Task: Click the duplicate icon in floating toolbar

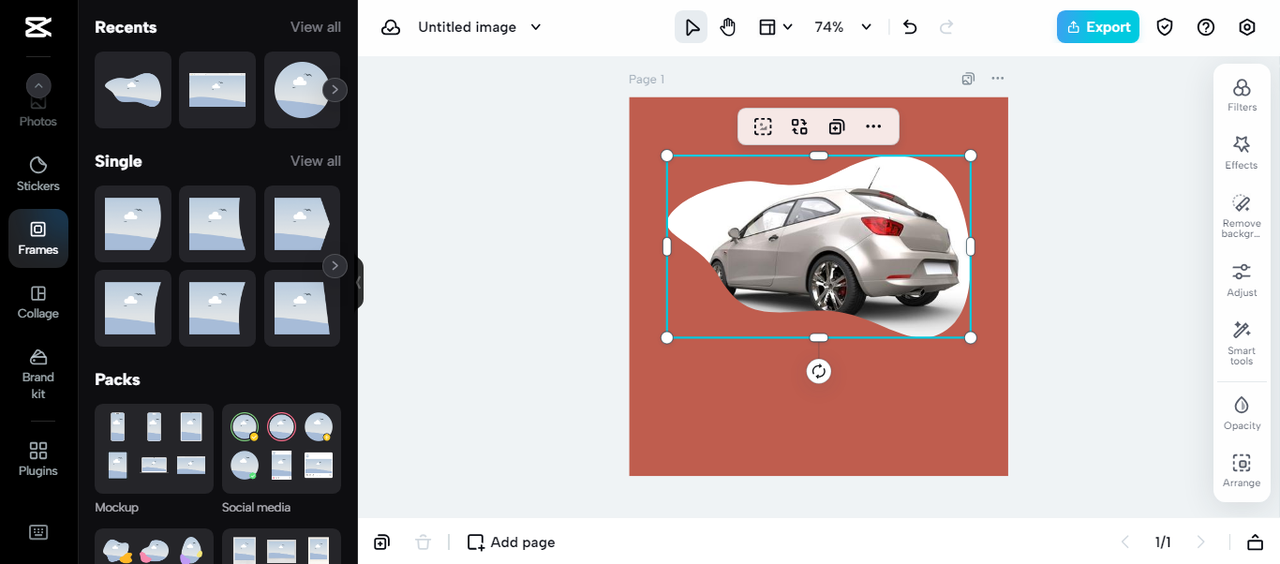Action: tap(836, 126)
